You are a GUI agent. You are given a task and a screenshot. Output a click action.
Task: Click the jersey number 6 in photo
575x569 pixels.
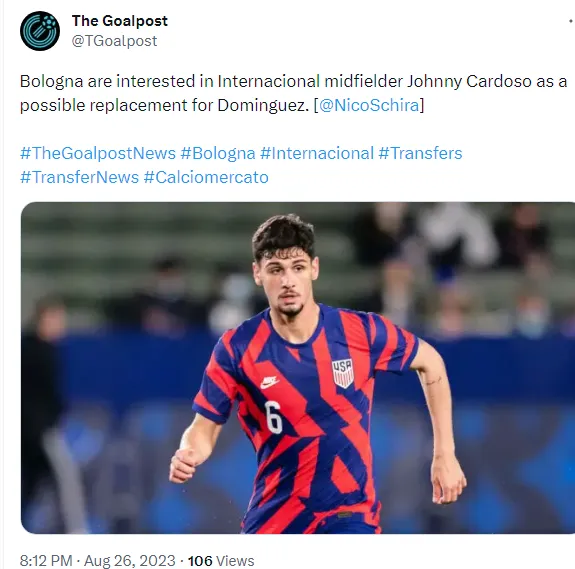tap(274, 417)
